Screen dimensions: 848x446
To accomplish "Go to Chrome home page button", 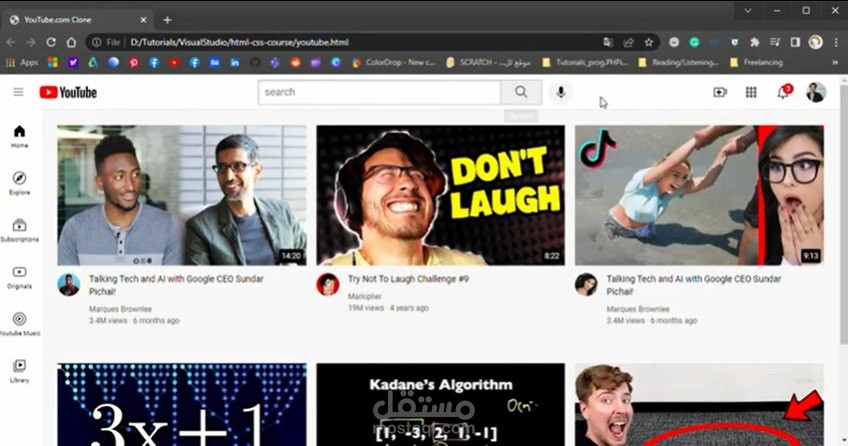I will [71, 42].
